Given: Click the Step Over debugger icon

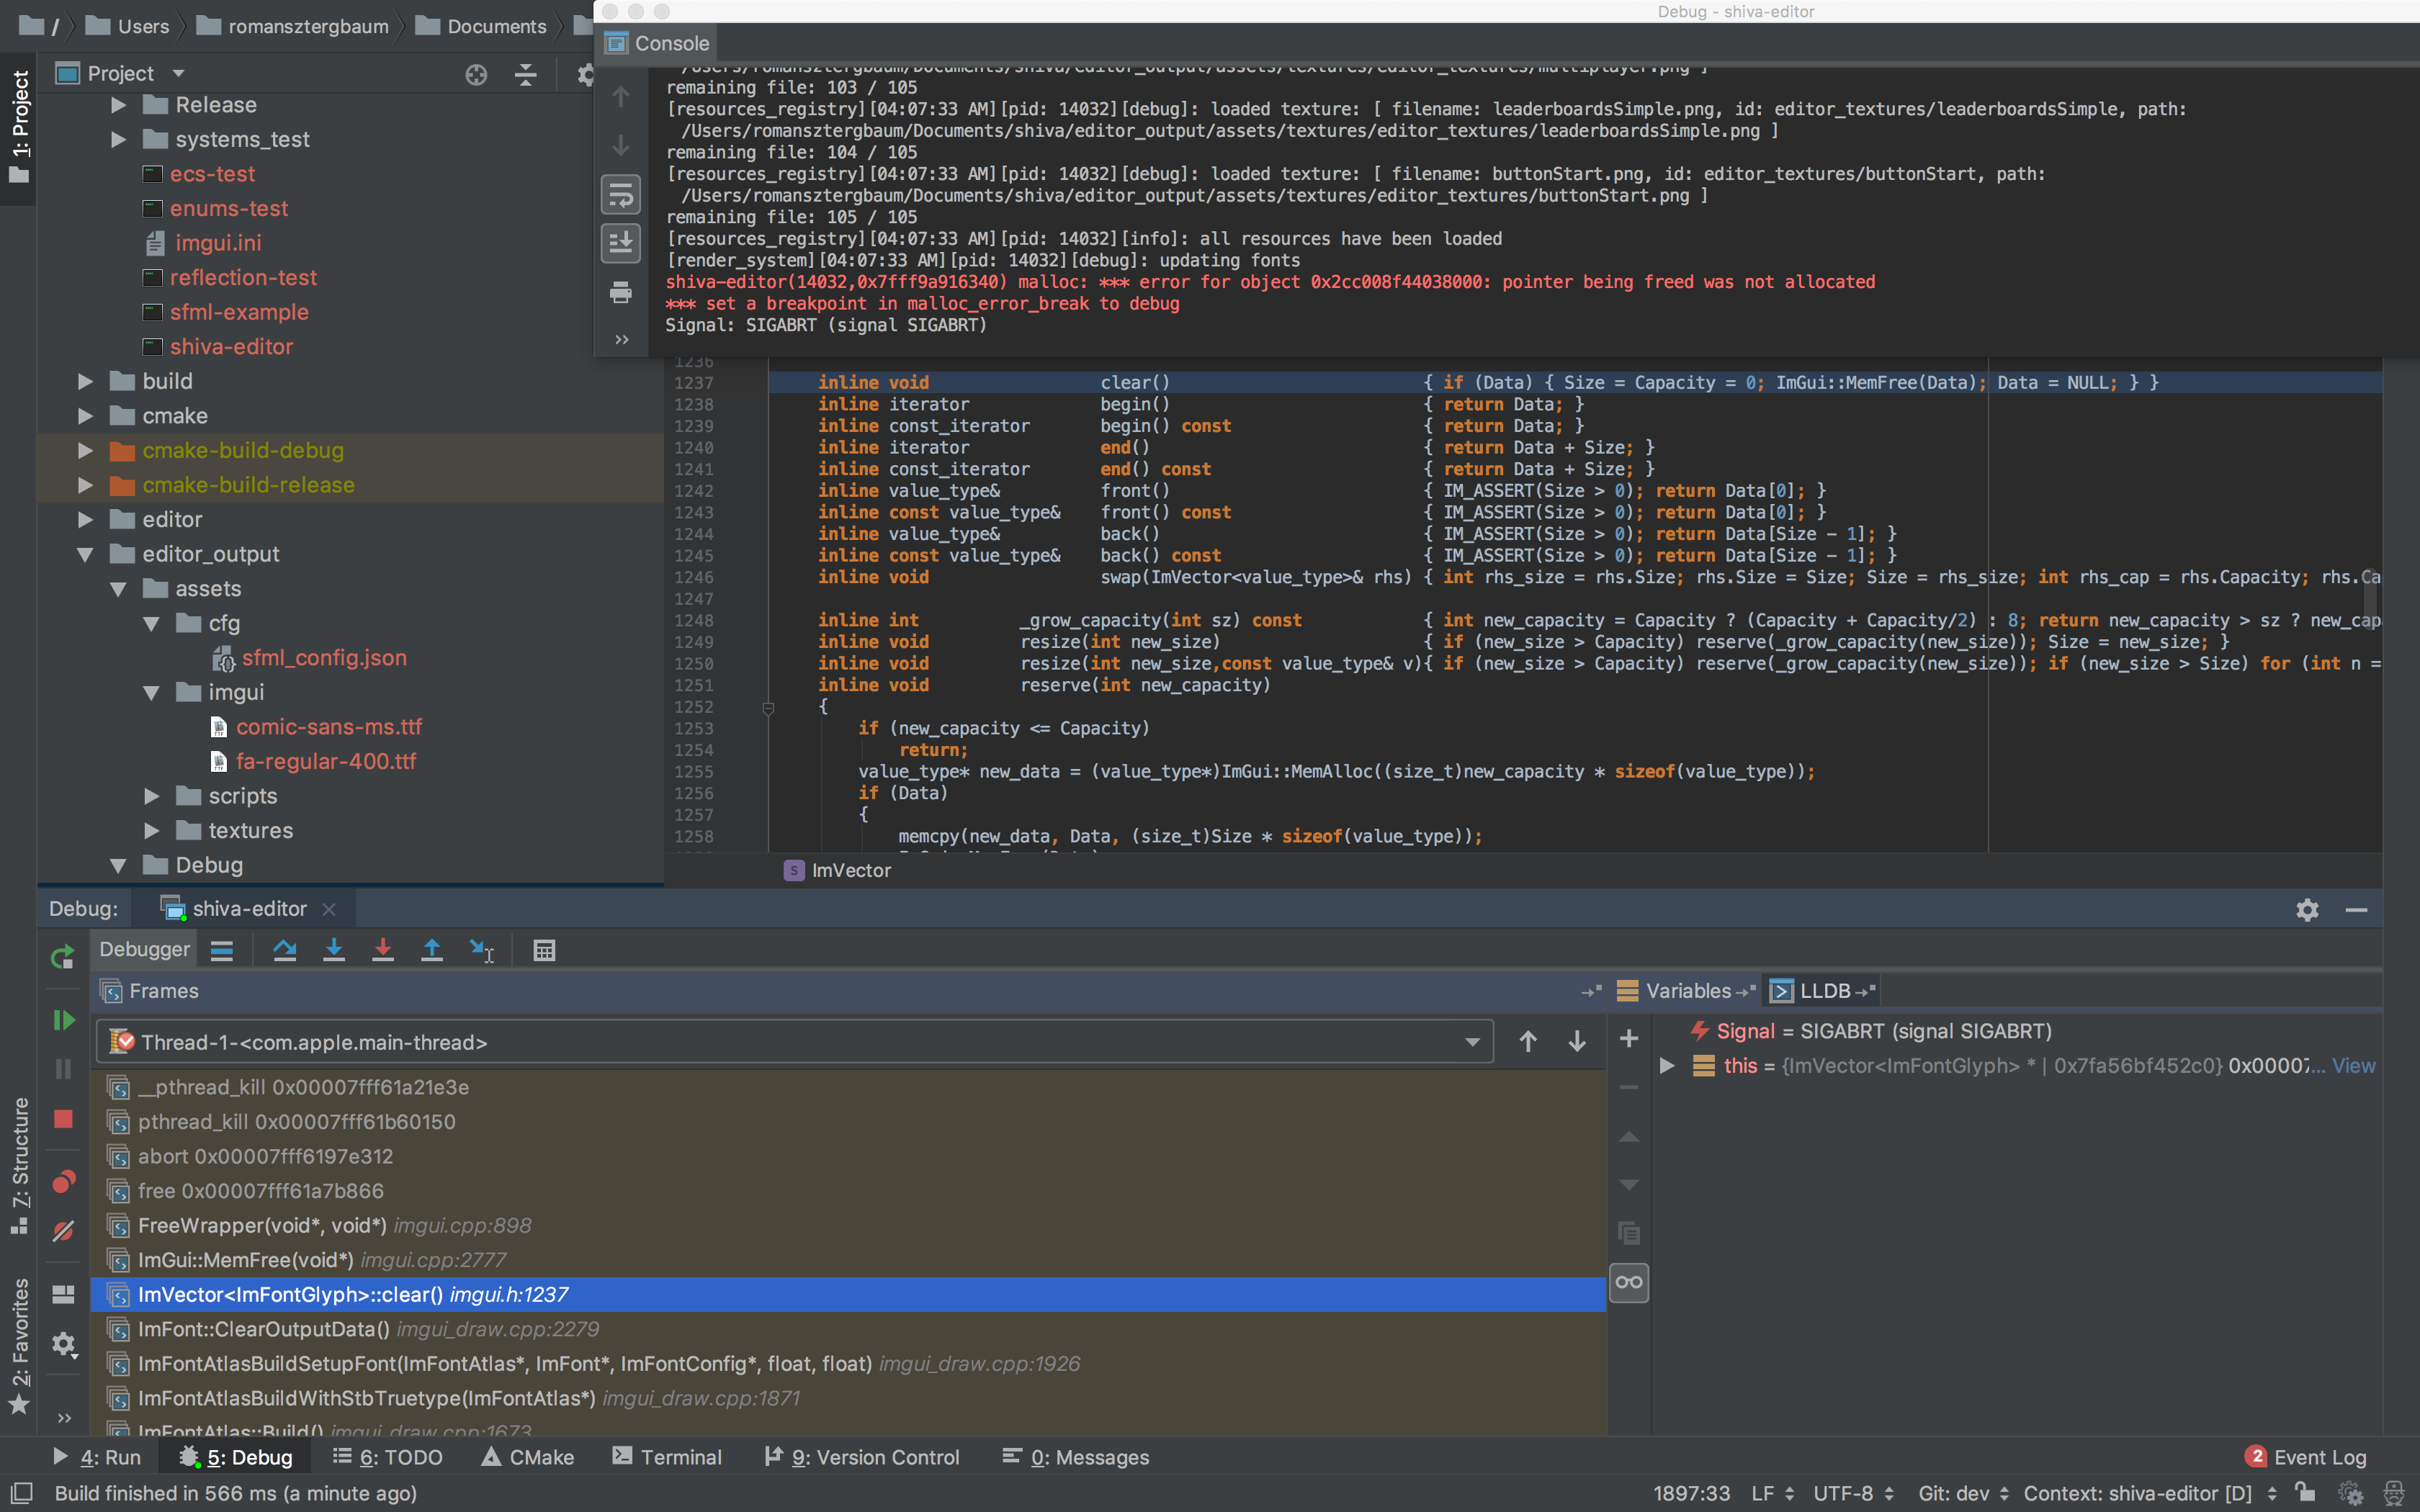Looking at the screenshot, I should pos(285,950).
